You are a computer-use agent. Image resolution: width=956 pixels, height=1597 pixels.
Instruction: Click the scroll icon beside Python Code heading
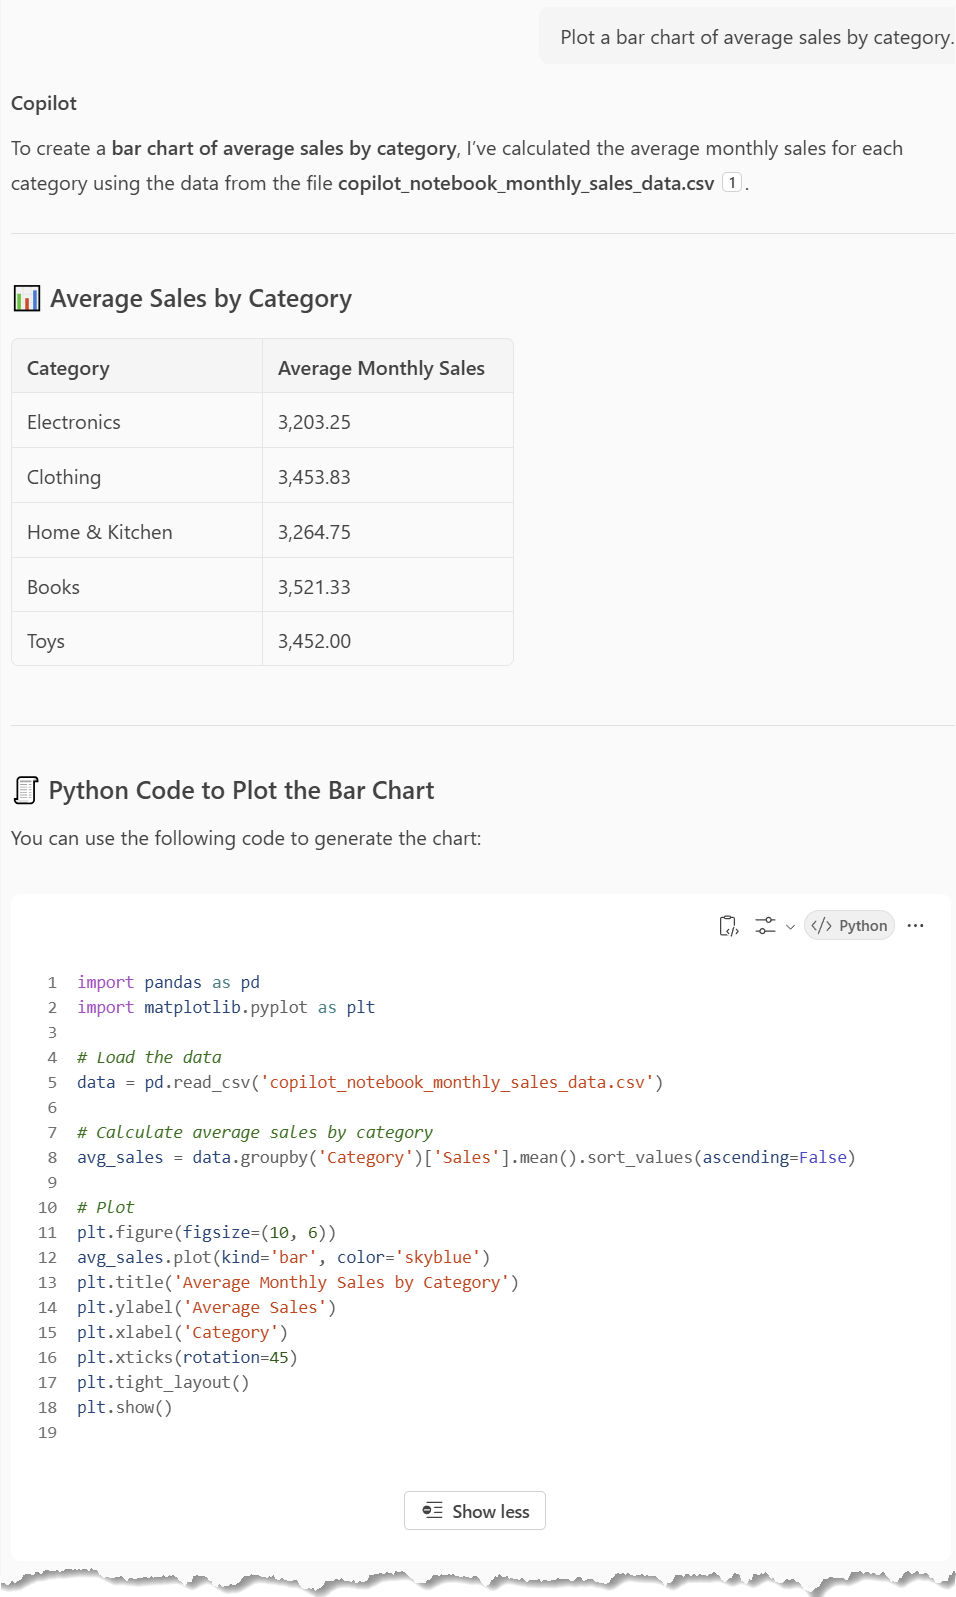(26, 791)
